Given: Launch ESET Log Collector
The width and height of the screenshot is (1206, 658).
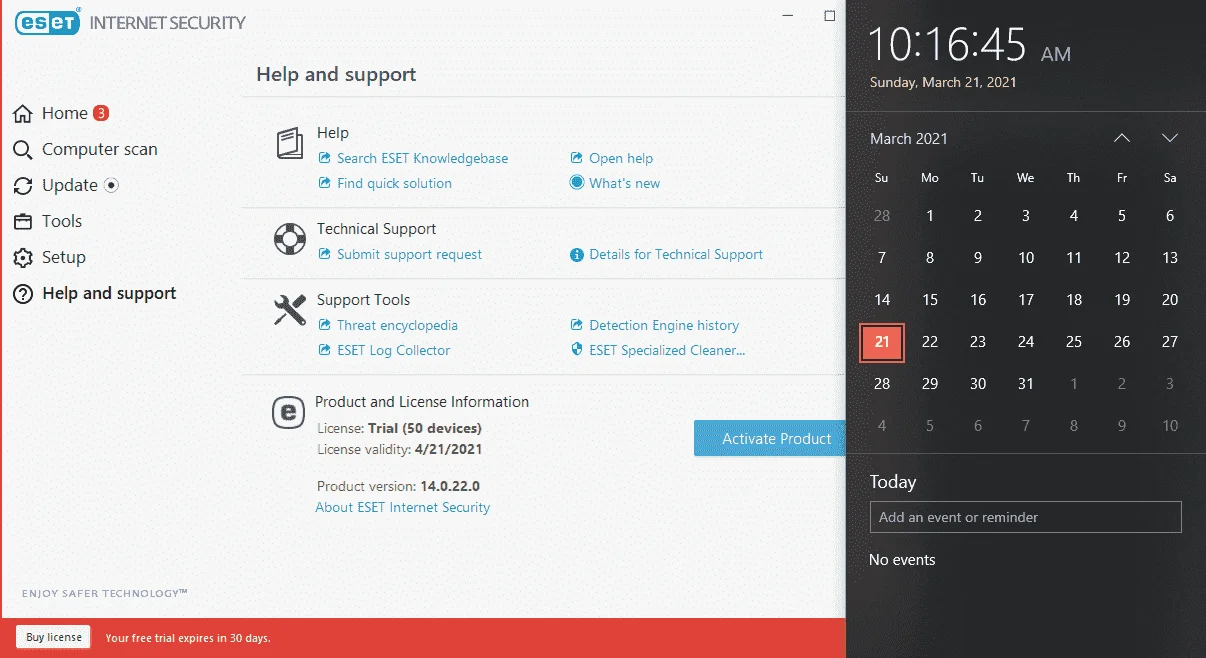Looking at the screenshot, I should point(394,350).
